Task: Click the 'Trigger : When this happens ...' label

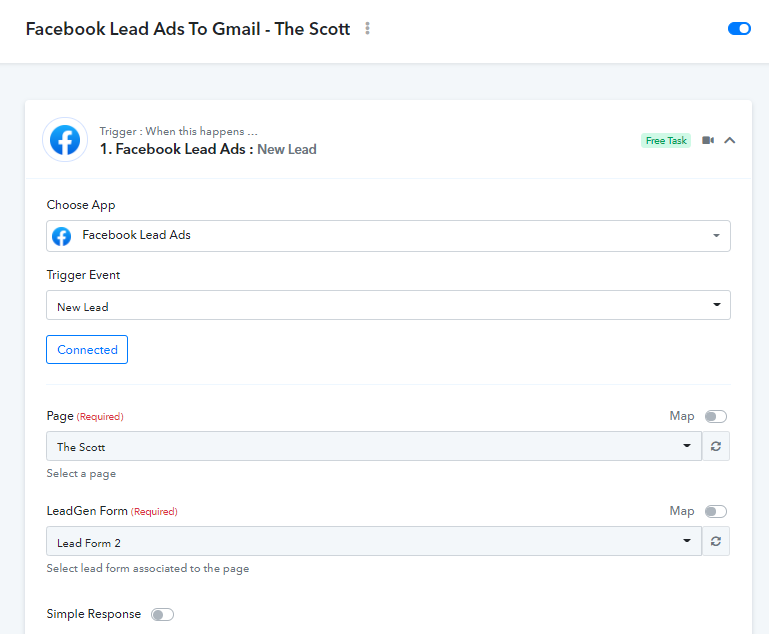Action: (179, 131)
